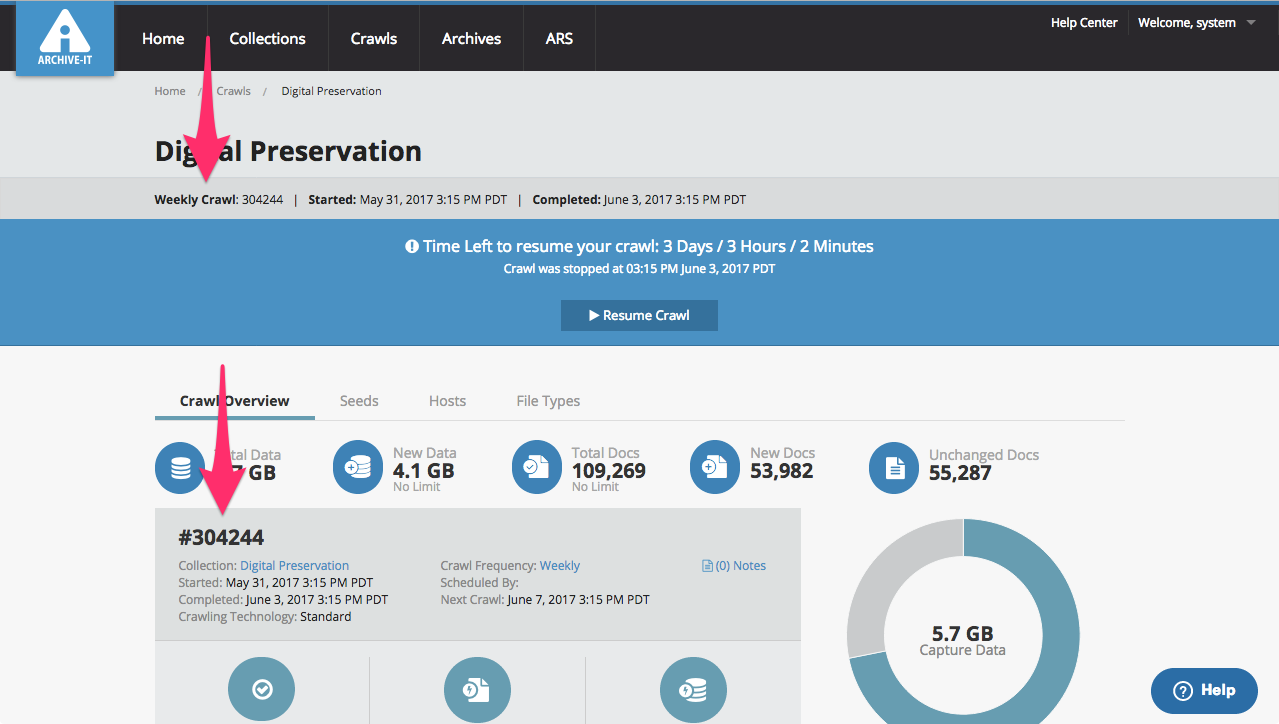The image size is (1279, 724).
Task: Click the Total Data database icon
Action: click(x=180, y=468)
